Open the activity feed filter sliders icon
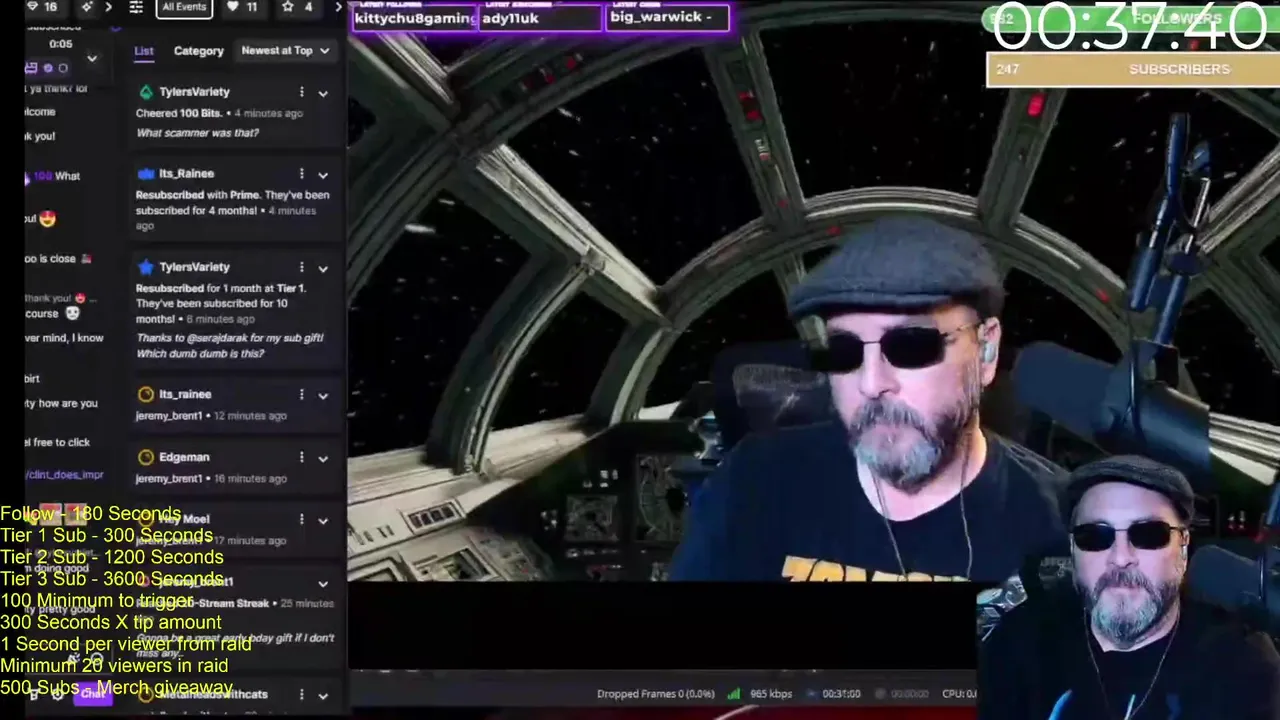Screen dimensions: 1280x720 click(x=136, y=7)
